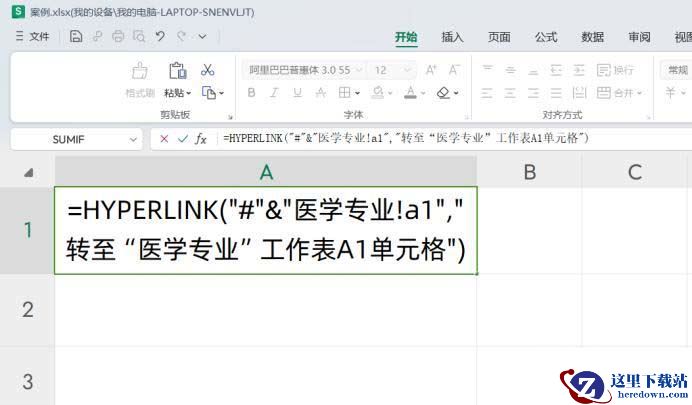The width and height of the screenshot is (692, 405).
Task: Click the eraser clear formatting icon
Action: [444, 93]
